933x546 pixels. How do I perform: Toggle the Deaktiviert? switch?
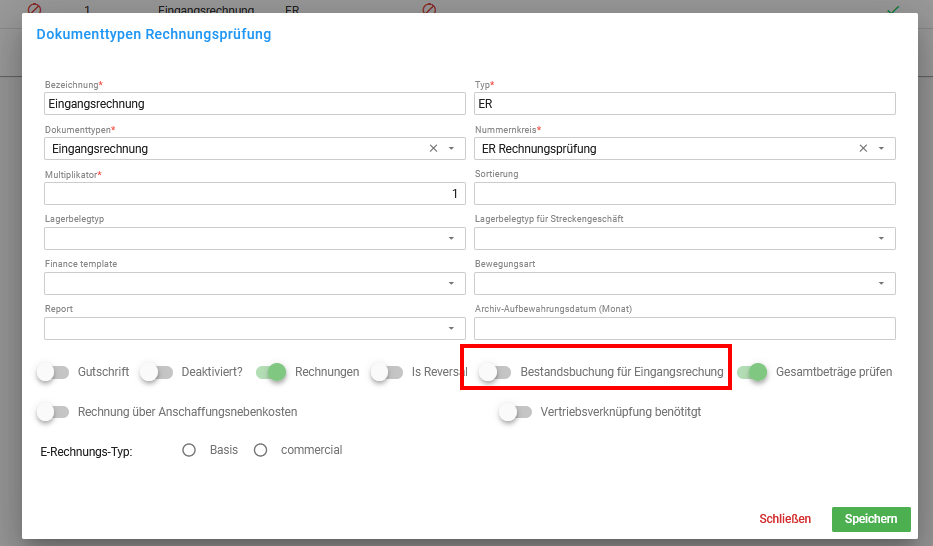(x=156, y=372)
